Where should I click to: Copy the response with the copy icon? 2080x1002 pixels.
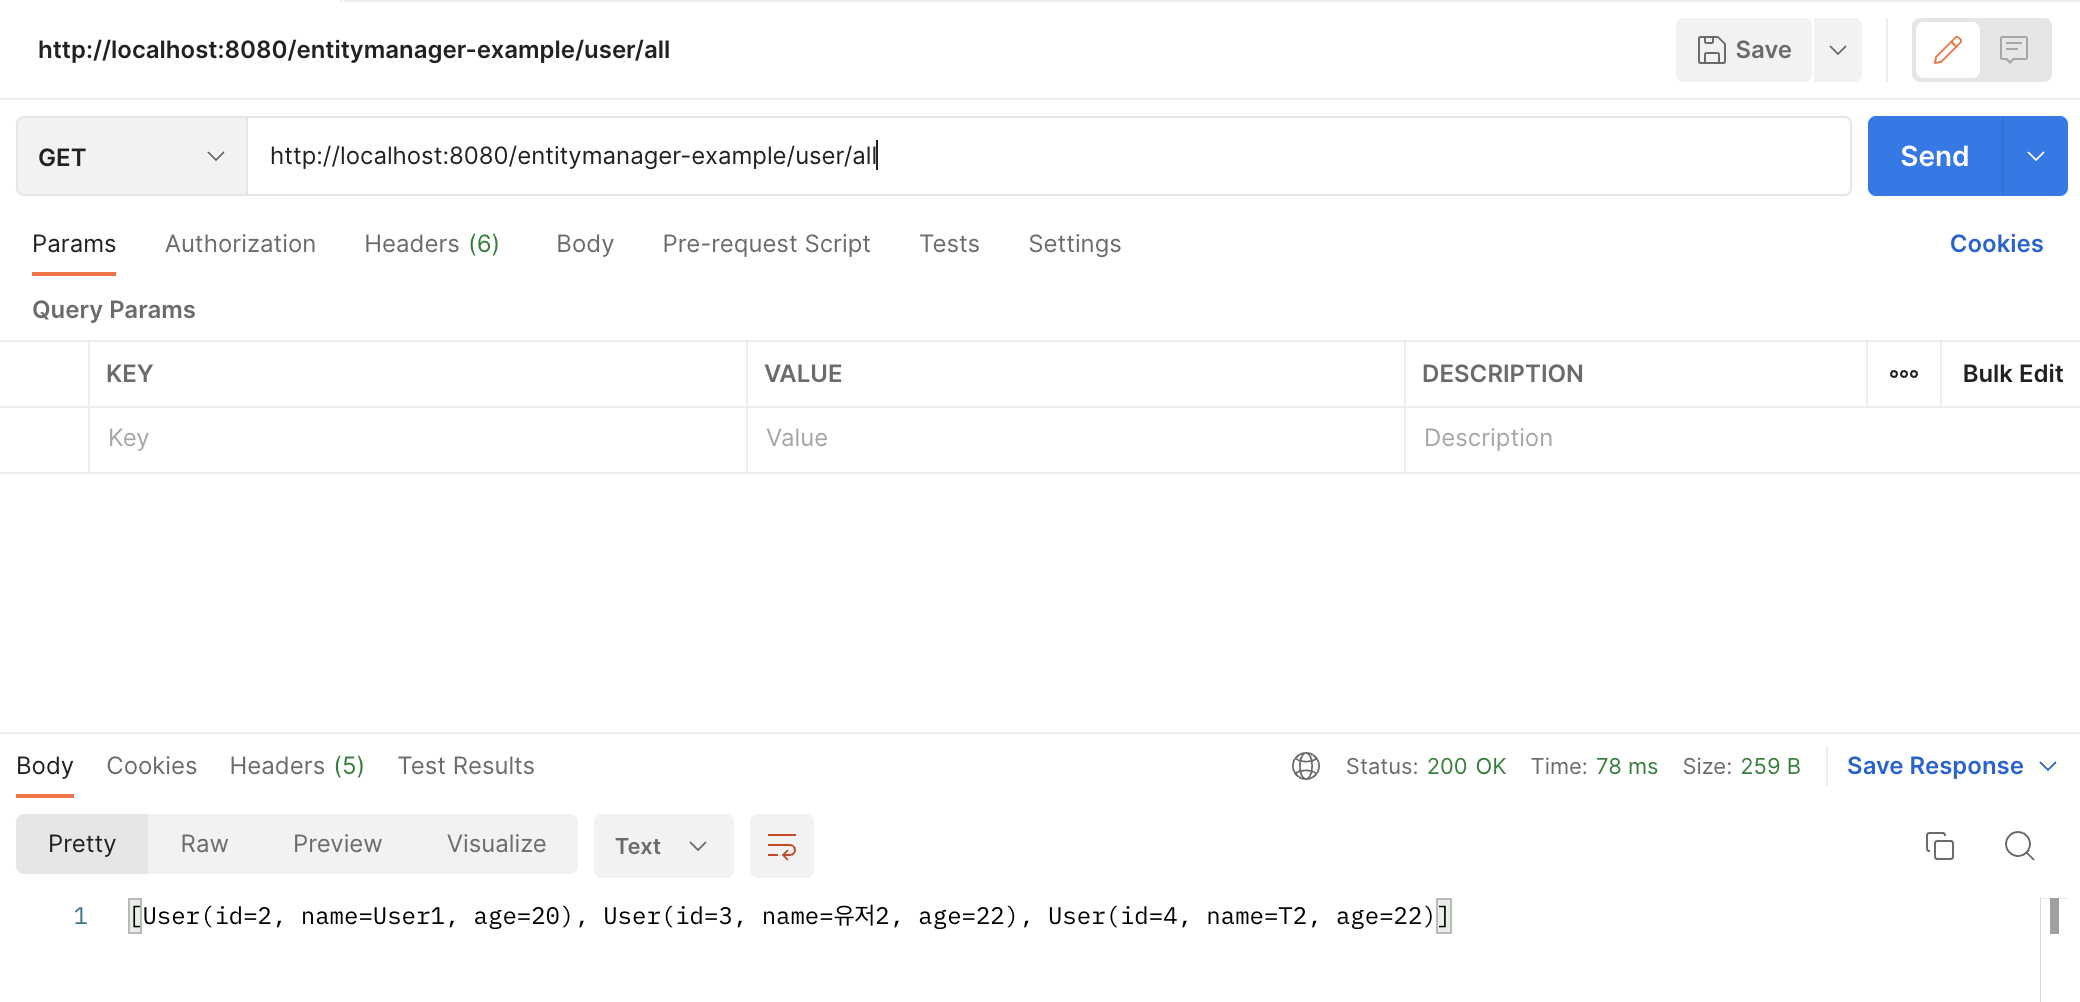1940,846
